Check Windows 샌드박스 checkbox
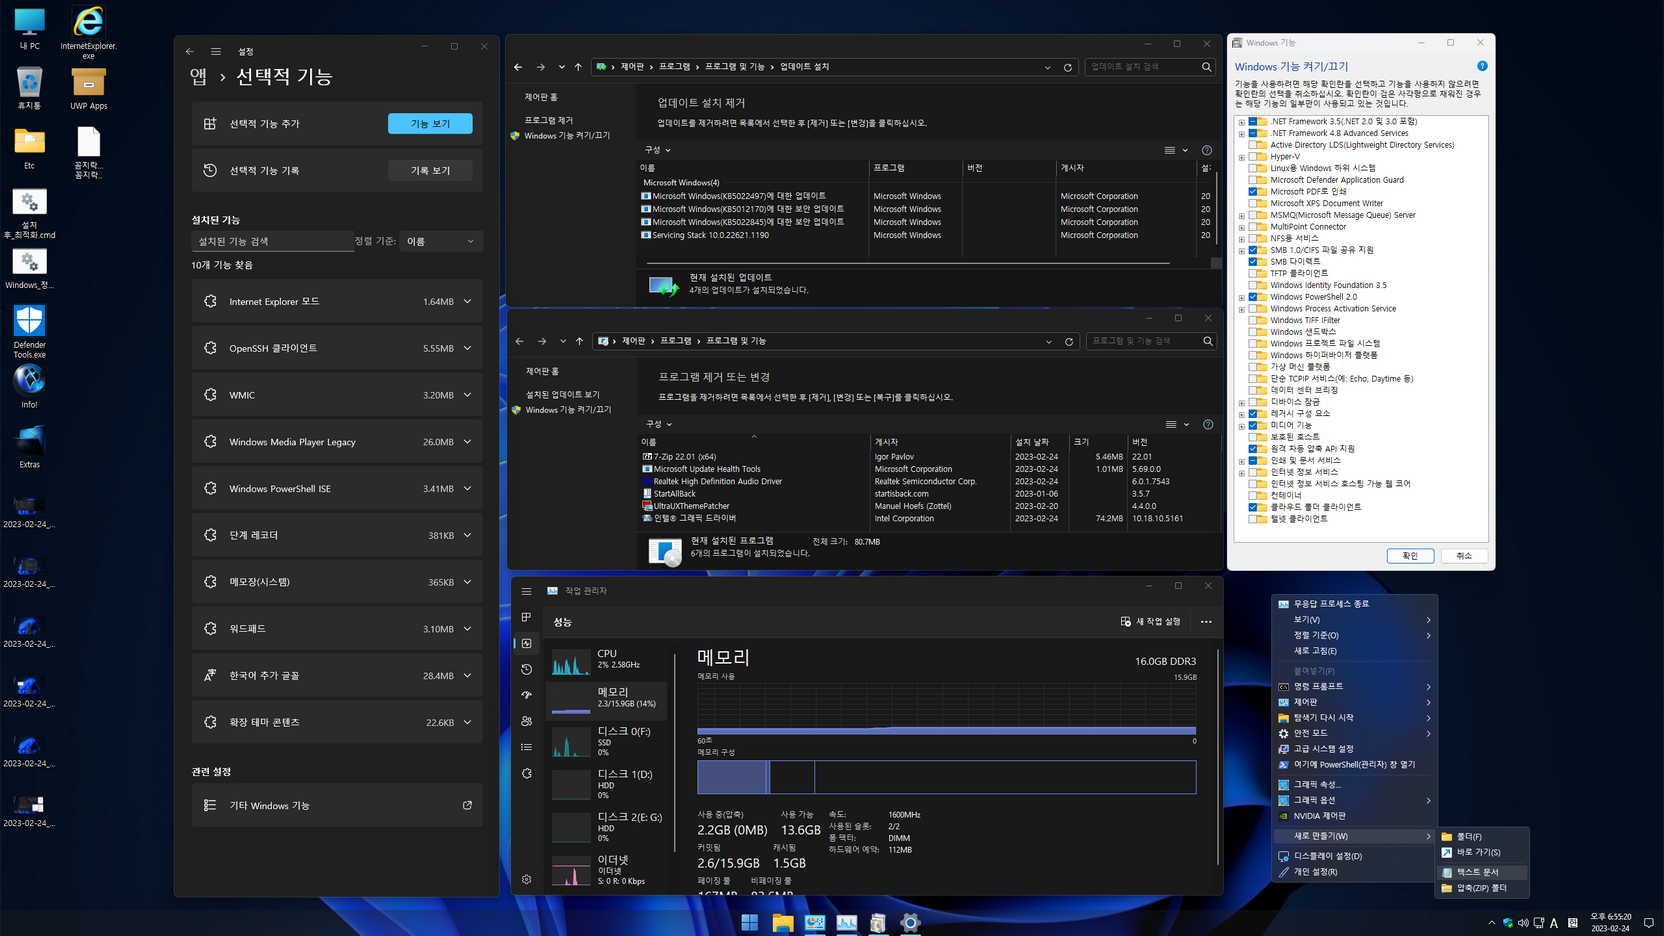 coord(1252,332)
